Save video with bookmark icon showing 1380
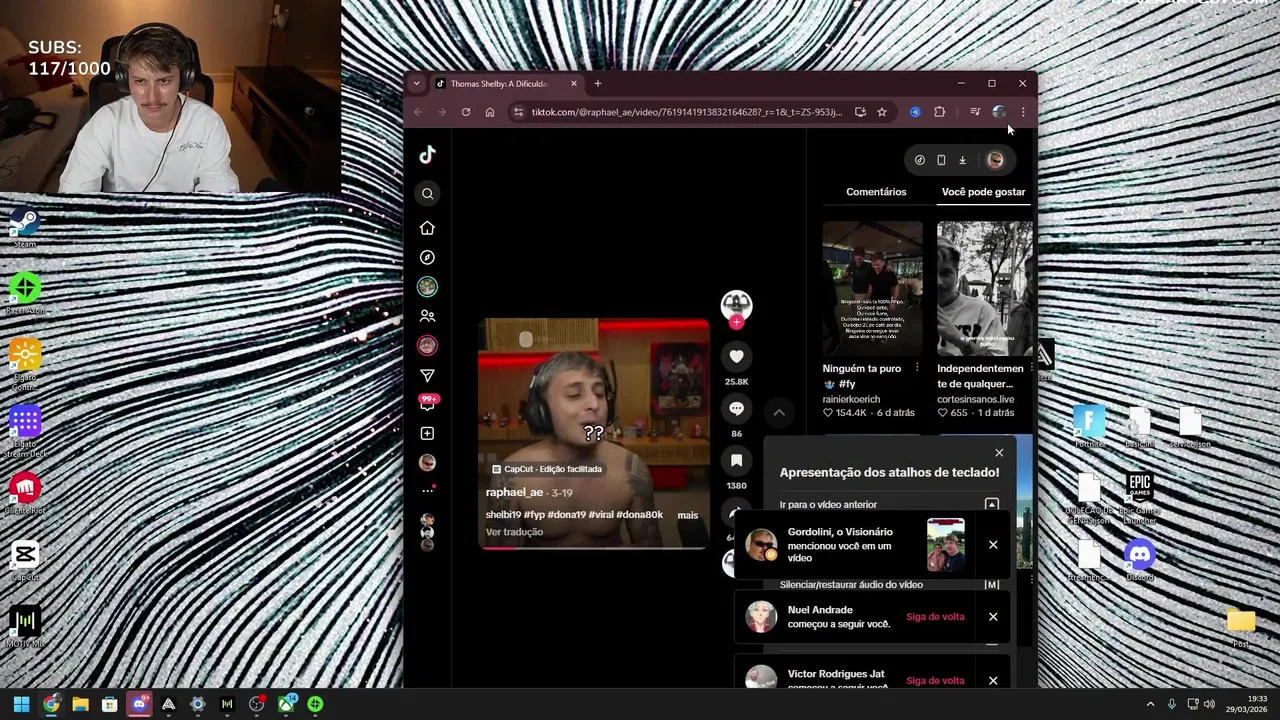1280x720 pixels. [x=736, y=460]
